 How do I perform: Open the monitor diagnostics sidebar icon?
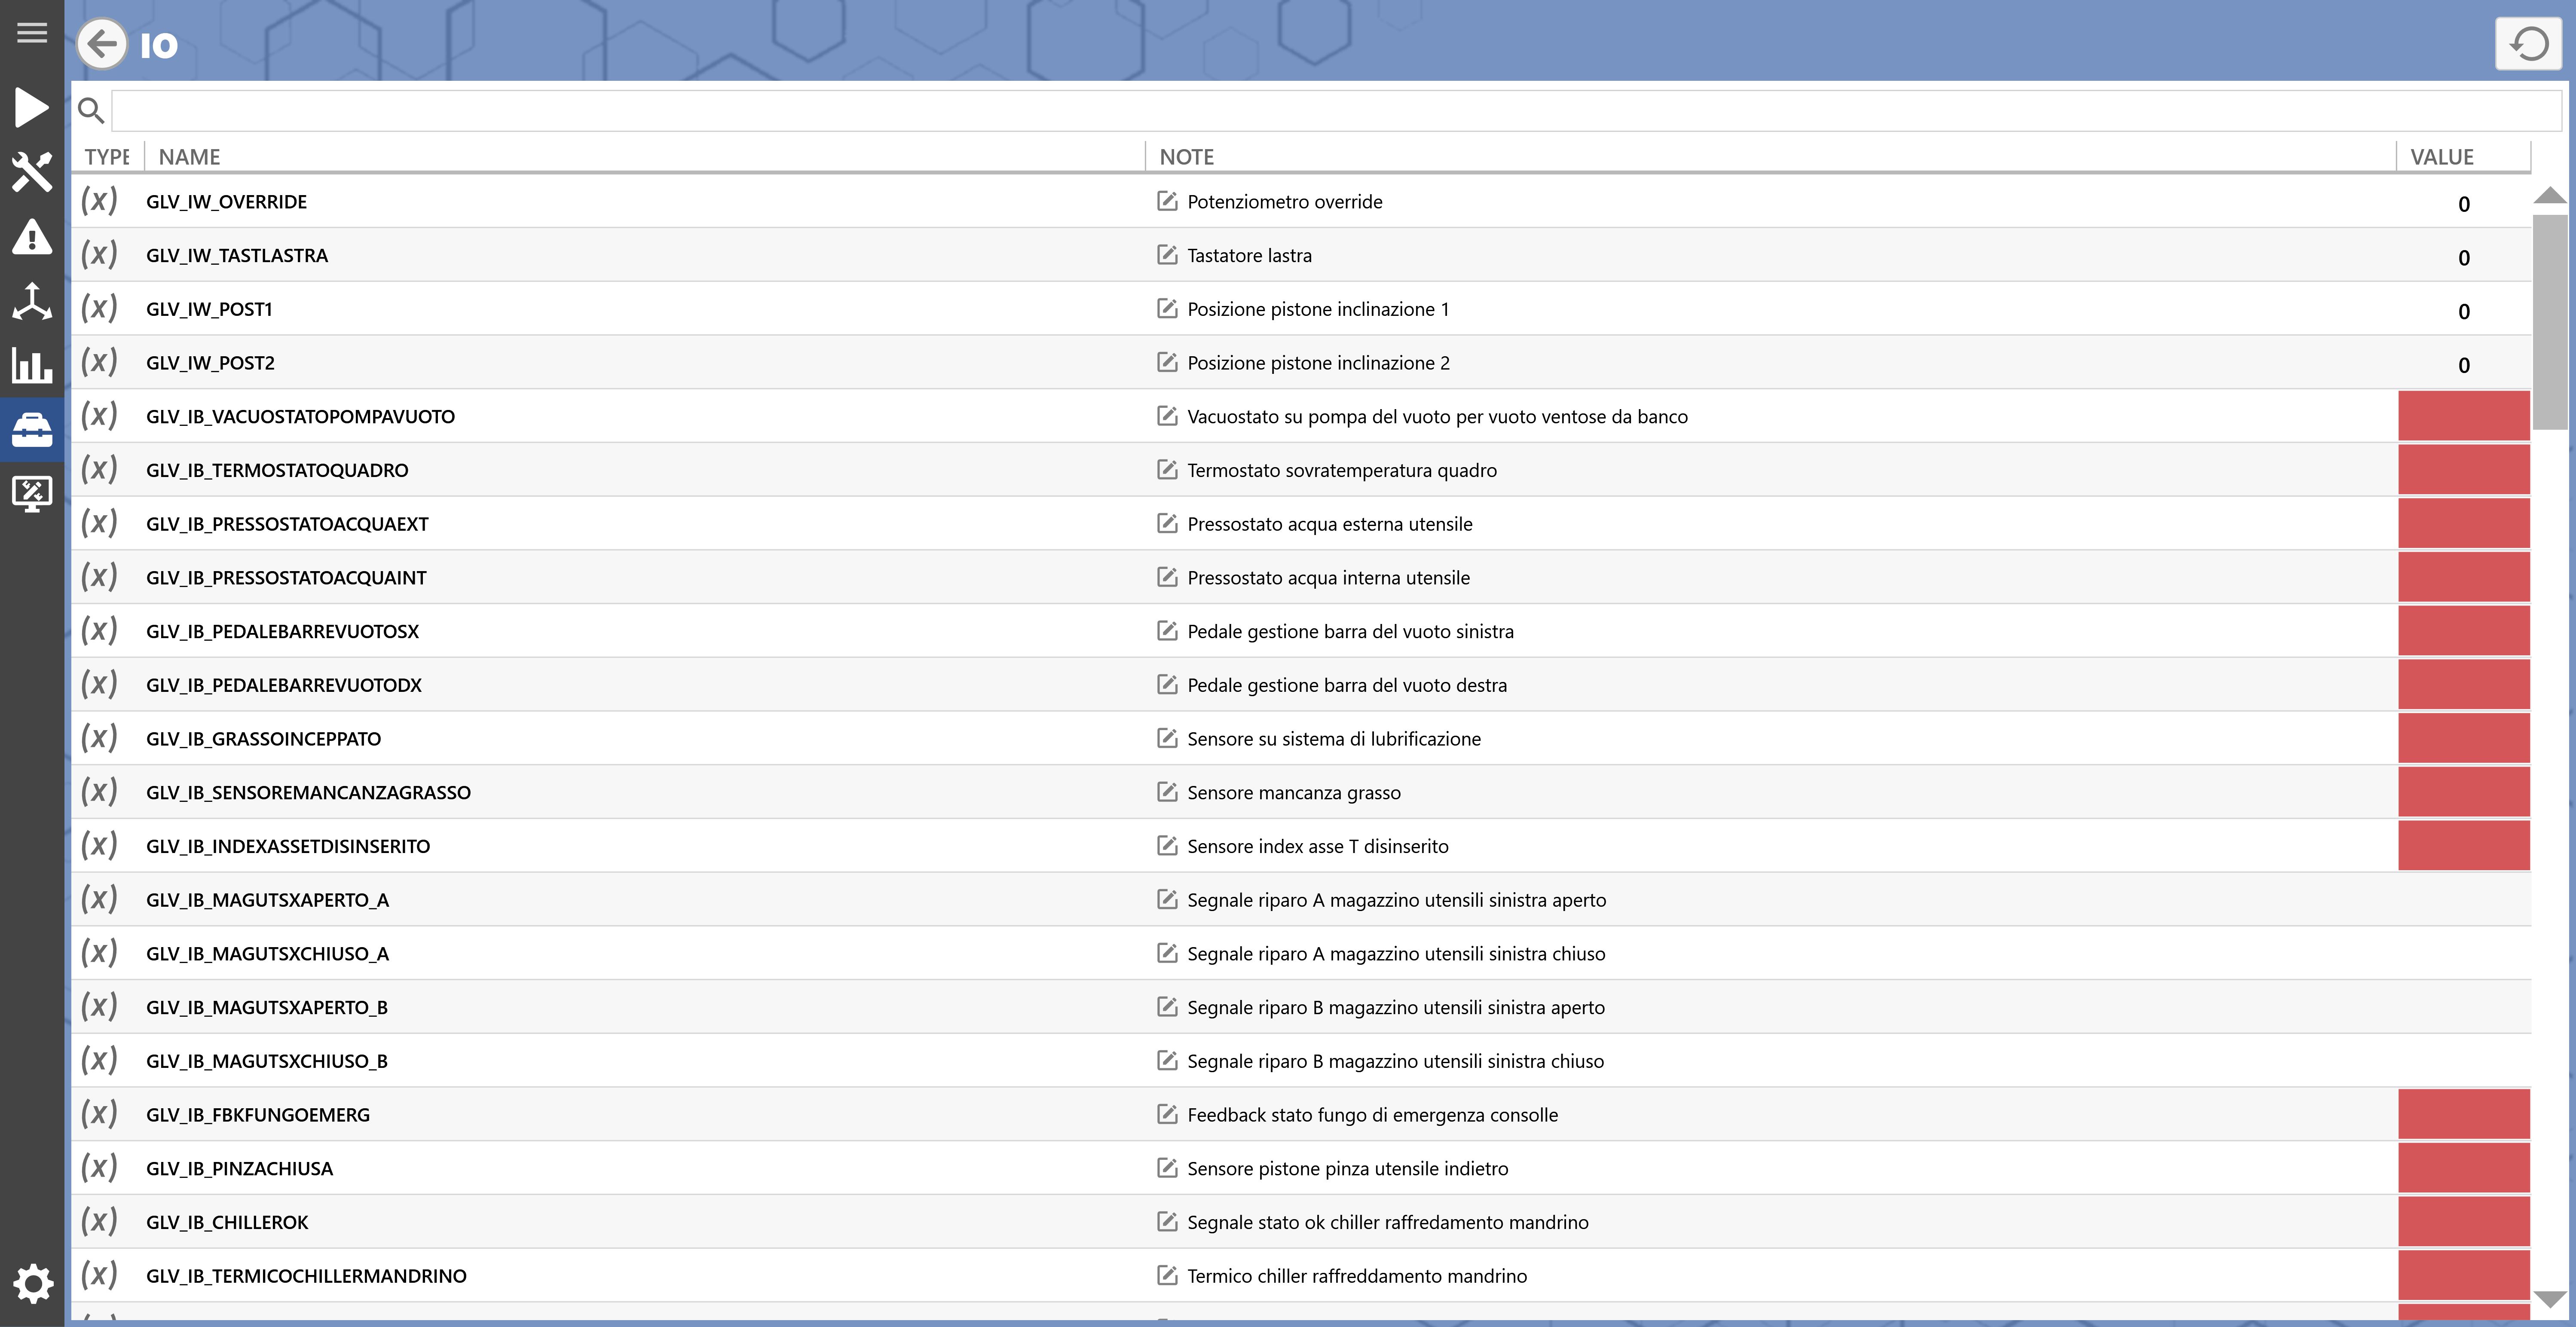(32, 494)
